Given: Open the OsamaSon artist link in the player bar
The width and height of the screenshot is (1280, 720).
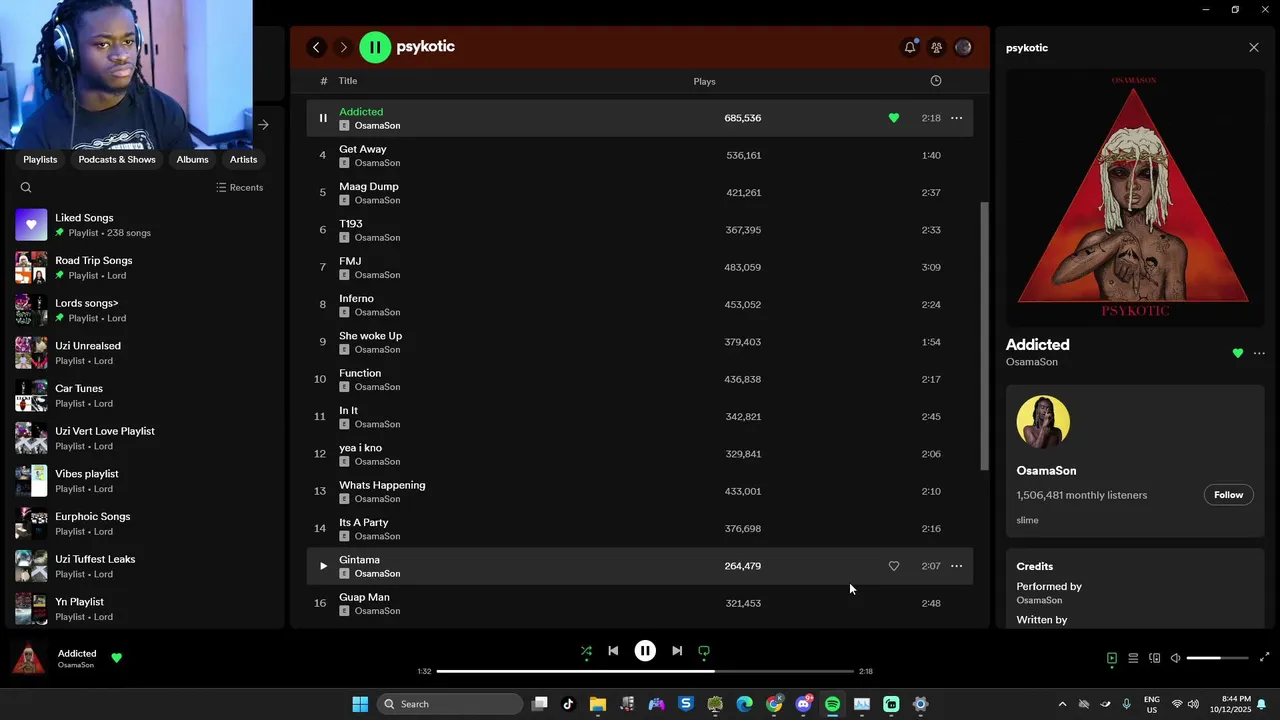Looking at the screenshot, I should 76,665.
